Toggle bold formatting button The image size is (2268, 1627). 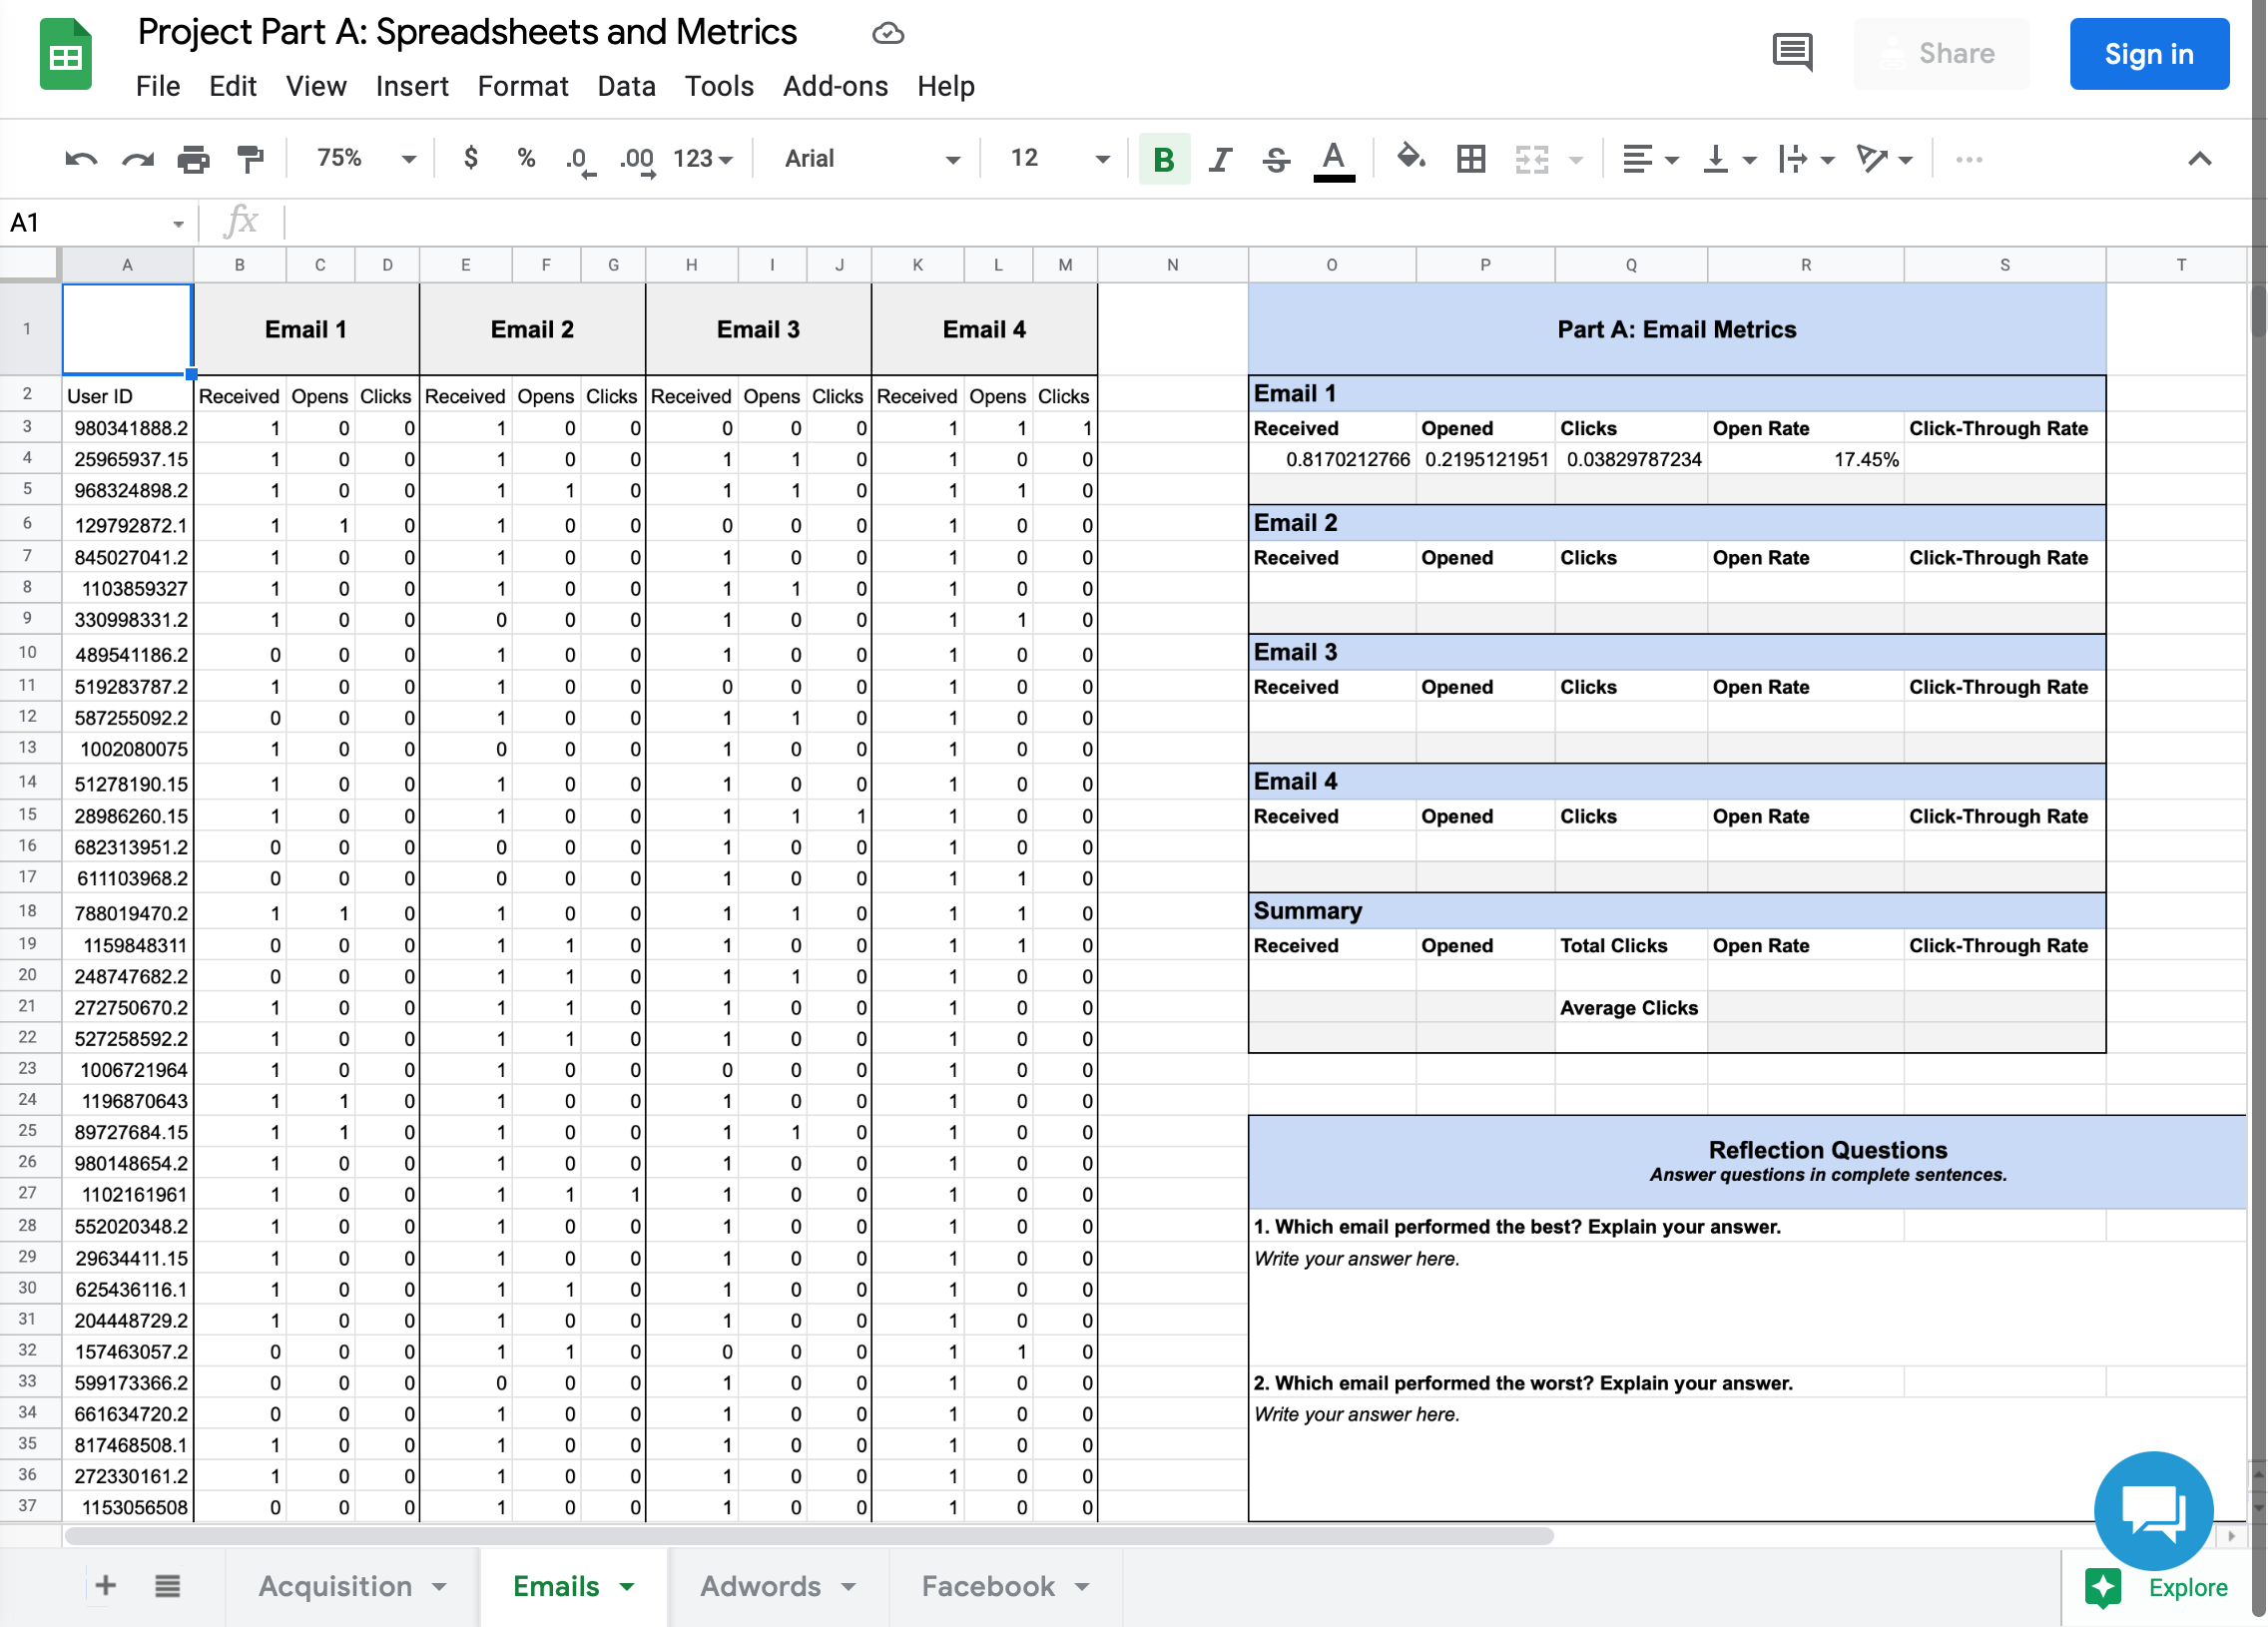point(1163,159)
